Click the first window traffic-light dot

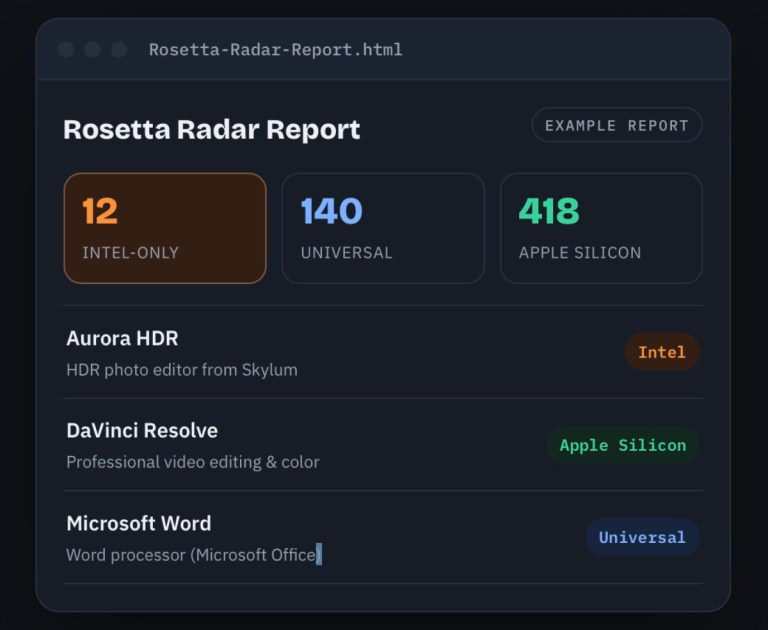66,49
